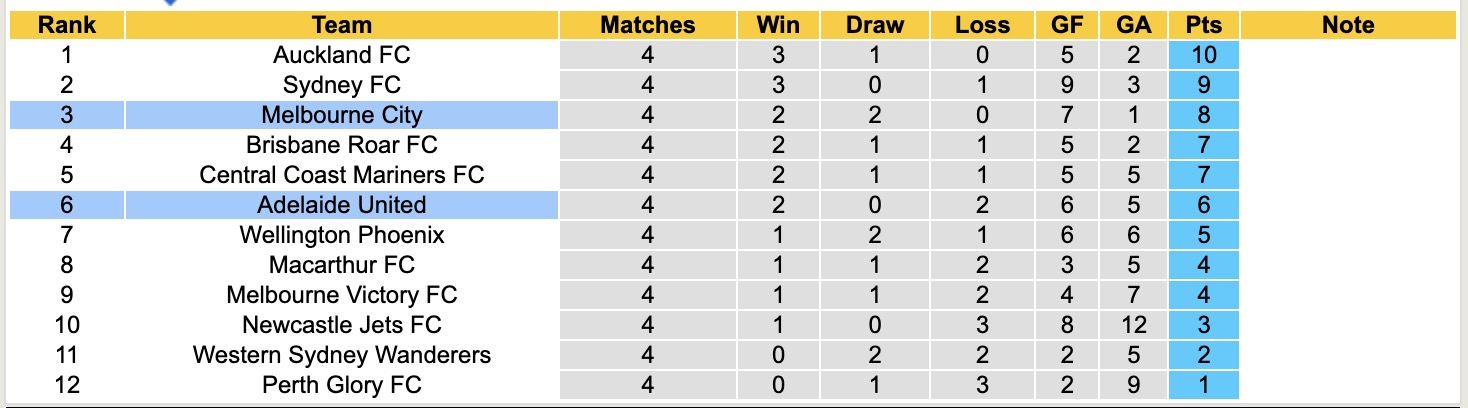This screenshot has width=1468, height=408.
Task: Select the Matches column header
Action: (x=647, y=25)
